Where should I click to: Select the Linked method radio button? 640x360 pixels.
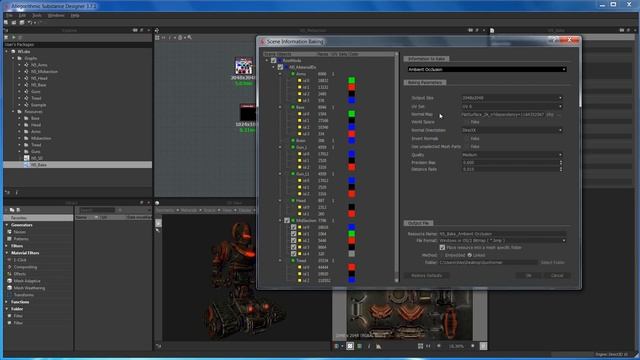(469, 255)
